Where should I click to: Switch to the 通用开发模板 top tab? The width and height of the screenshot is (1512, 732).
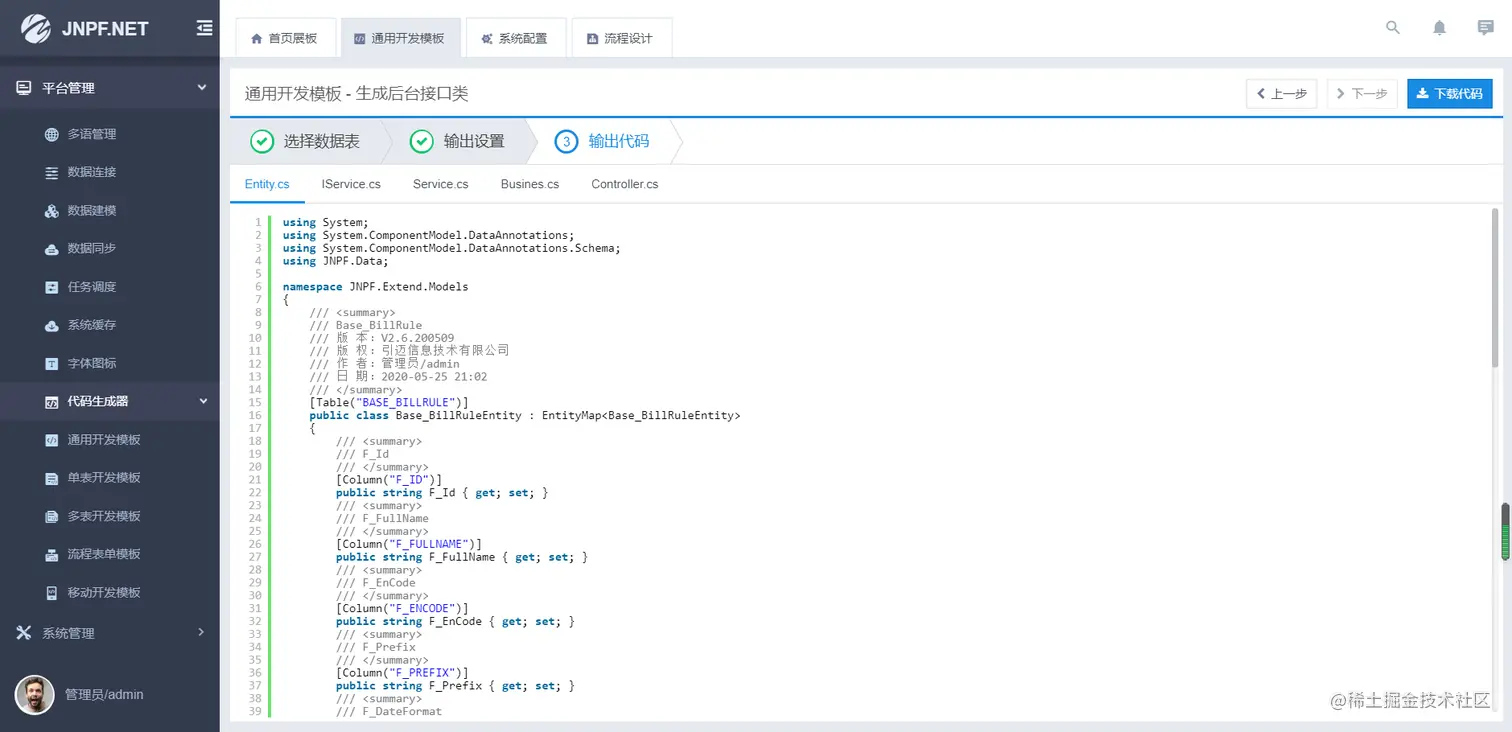pyautogui.click(x=399, y=38)
